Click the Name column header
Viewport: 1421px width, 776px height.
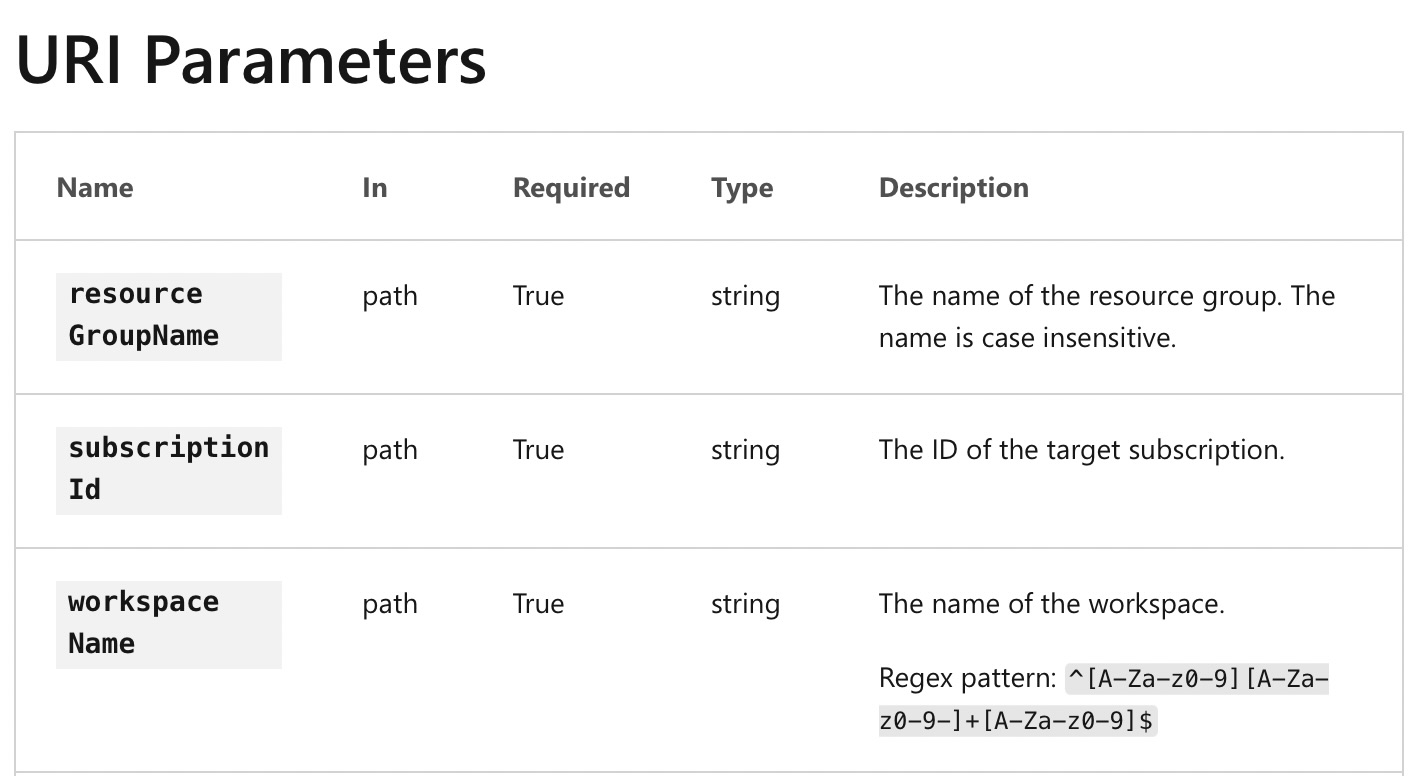click(95, 188)
